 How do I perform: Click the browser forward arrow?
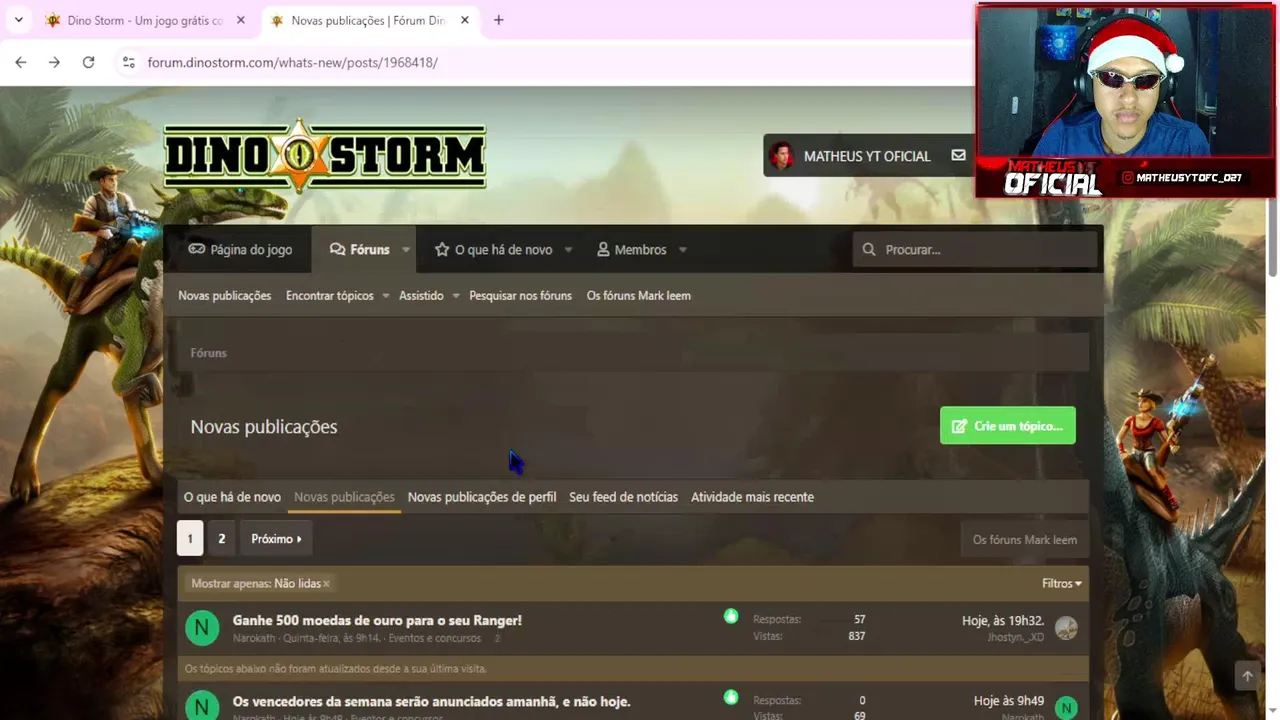point(54,62)
